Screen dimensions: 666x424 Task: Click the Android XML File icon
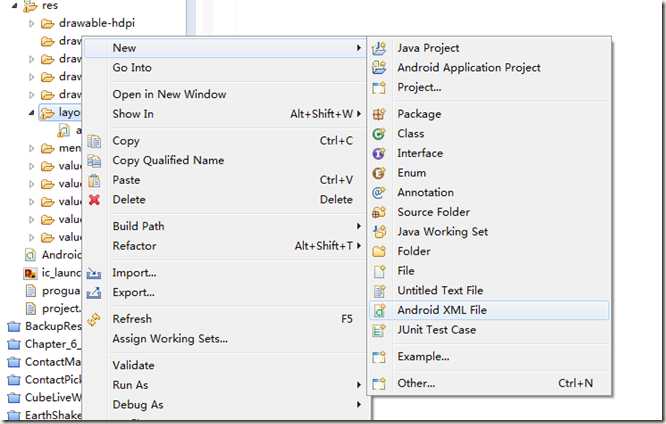pos(379,311)
